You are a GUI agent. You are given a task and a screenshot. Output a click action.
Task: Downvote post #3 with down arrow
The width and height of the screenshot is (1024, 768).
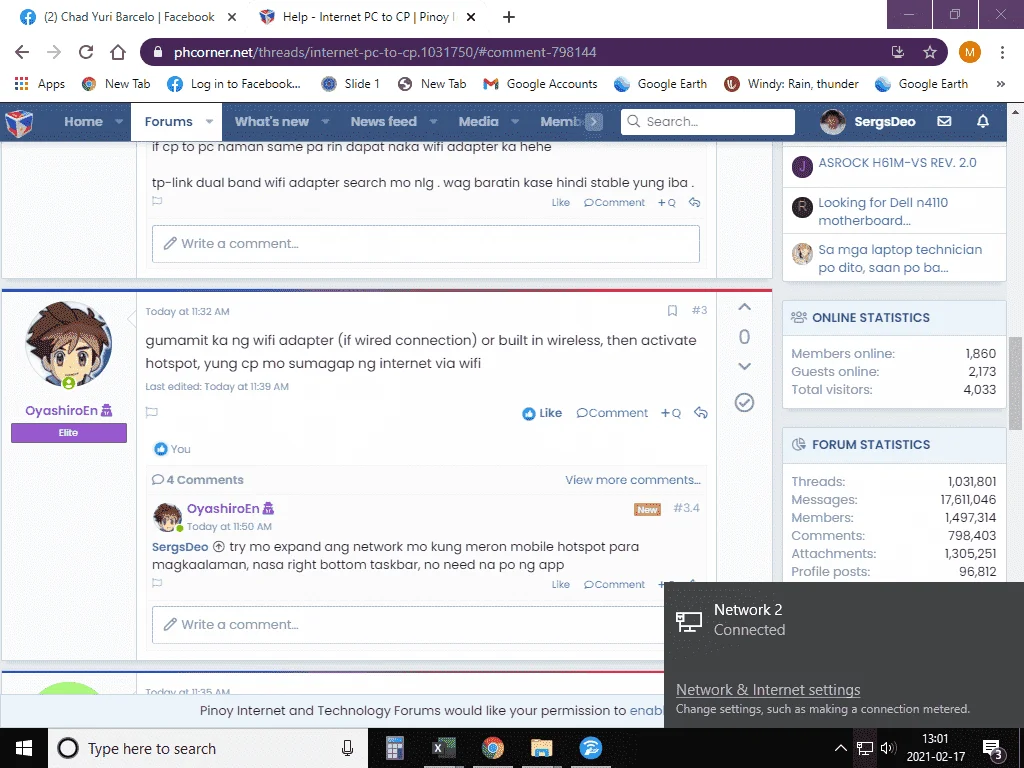(x=744, y=366)
